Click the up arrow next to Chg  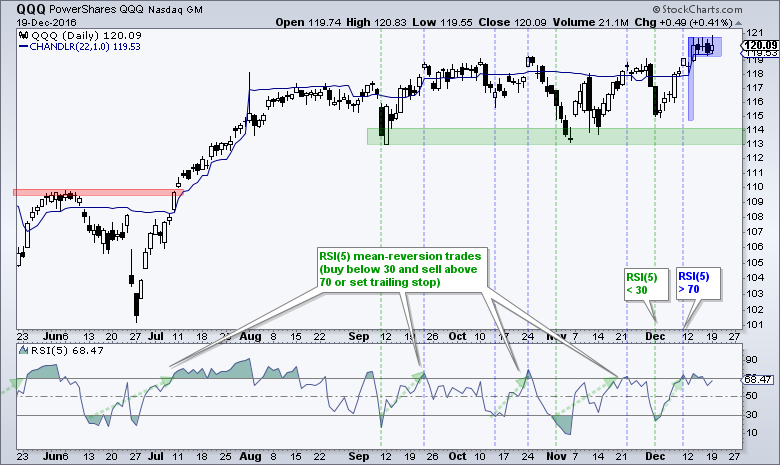click(x=738, y=23)
